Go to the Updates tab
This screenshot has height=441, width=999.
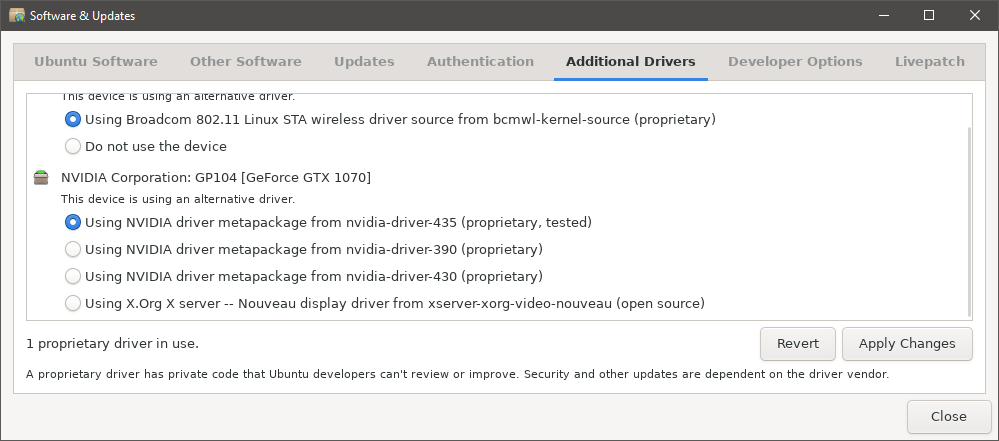(364, 62)
